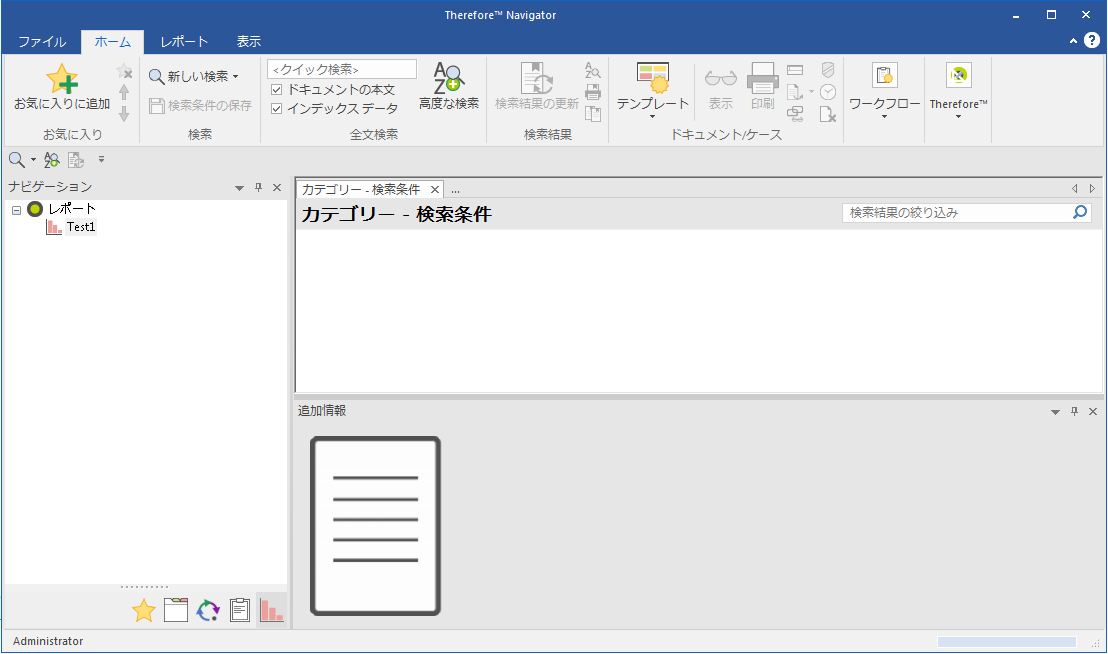This screenshot has height=654, width=1108.
Task: Open the ファイル menu tab
Action: click(x=42, y=42)
